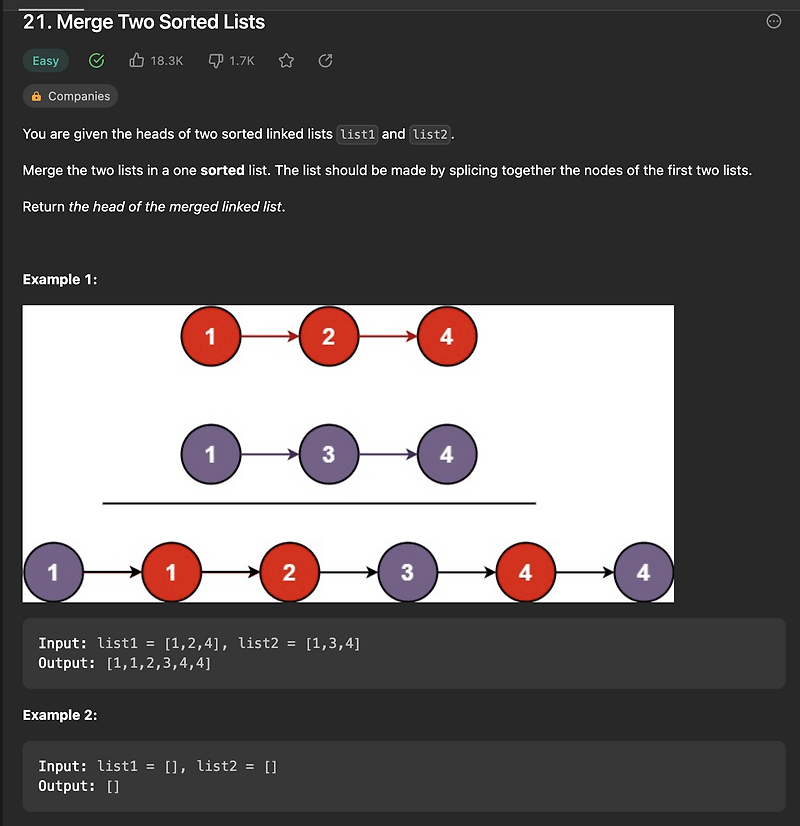Click the green solved checkmark icon
The image size is (800, 826).
tap(96, 61)
